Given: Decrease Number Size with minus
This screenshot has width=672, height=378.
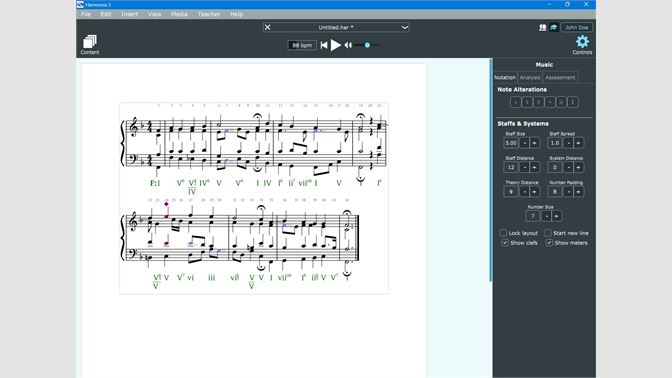Looking at the screenshot, I should click(x=546, y=216).
